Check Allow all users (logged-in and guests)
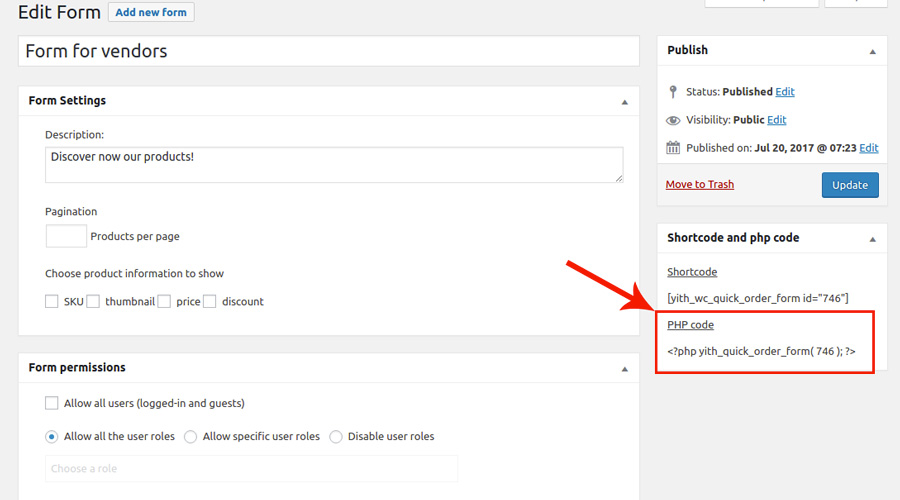The width and height of the screenshot is (900, 500). [x=52, y=403]
